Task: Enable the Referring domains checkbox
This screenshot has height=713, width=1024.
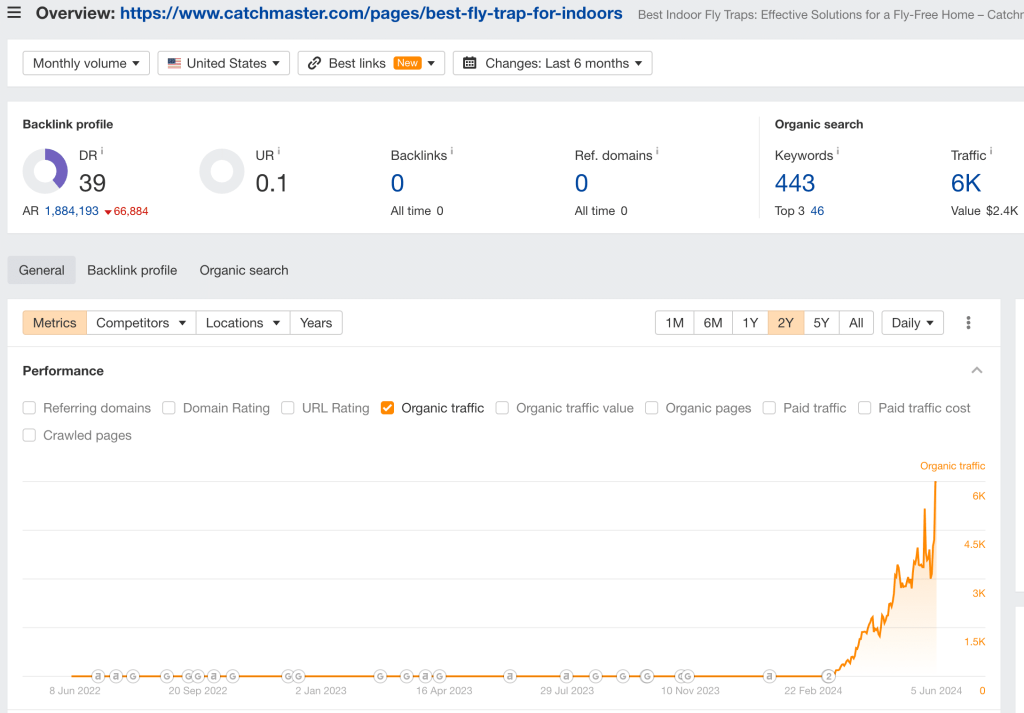Action: point(29,408)
